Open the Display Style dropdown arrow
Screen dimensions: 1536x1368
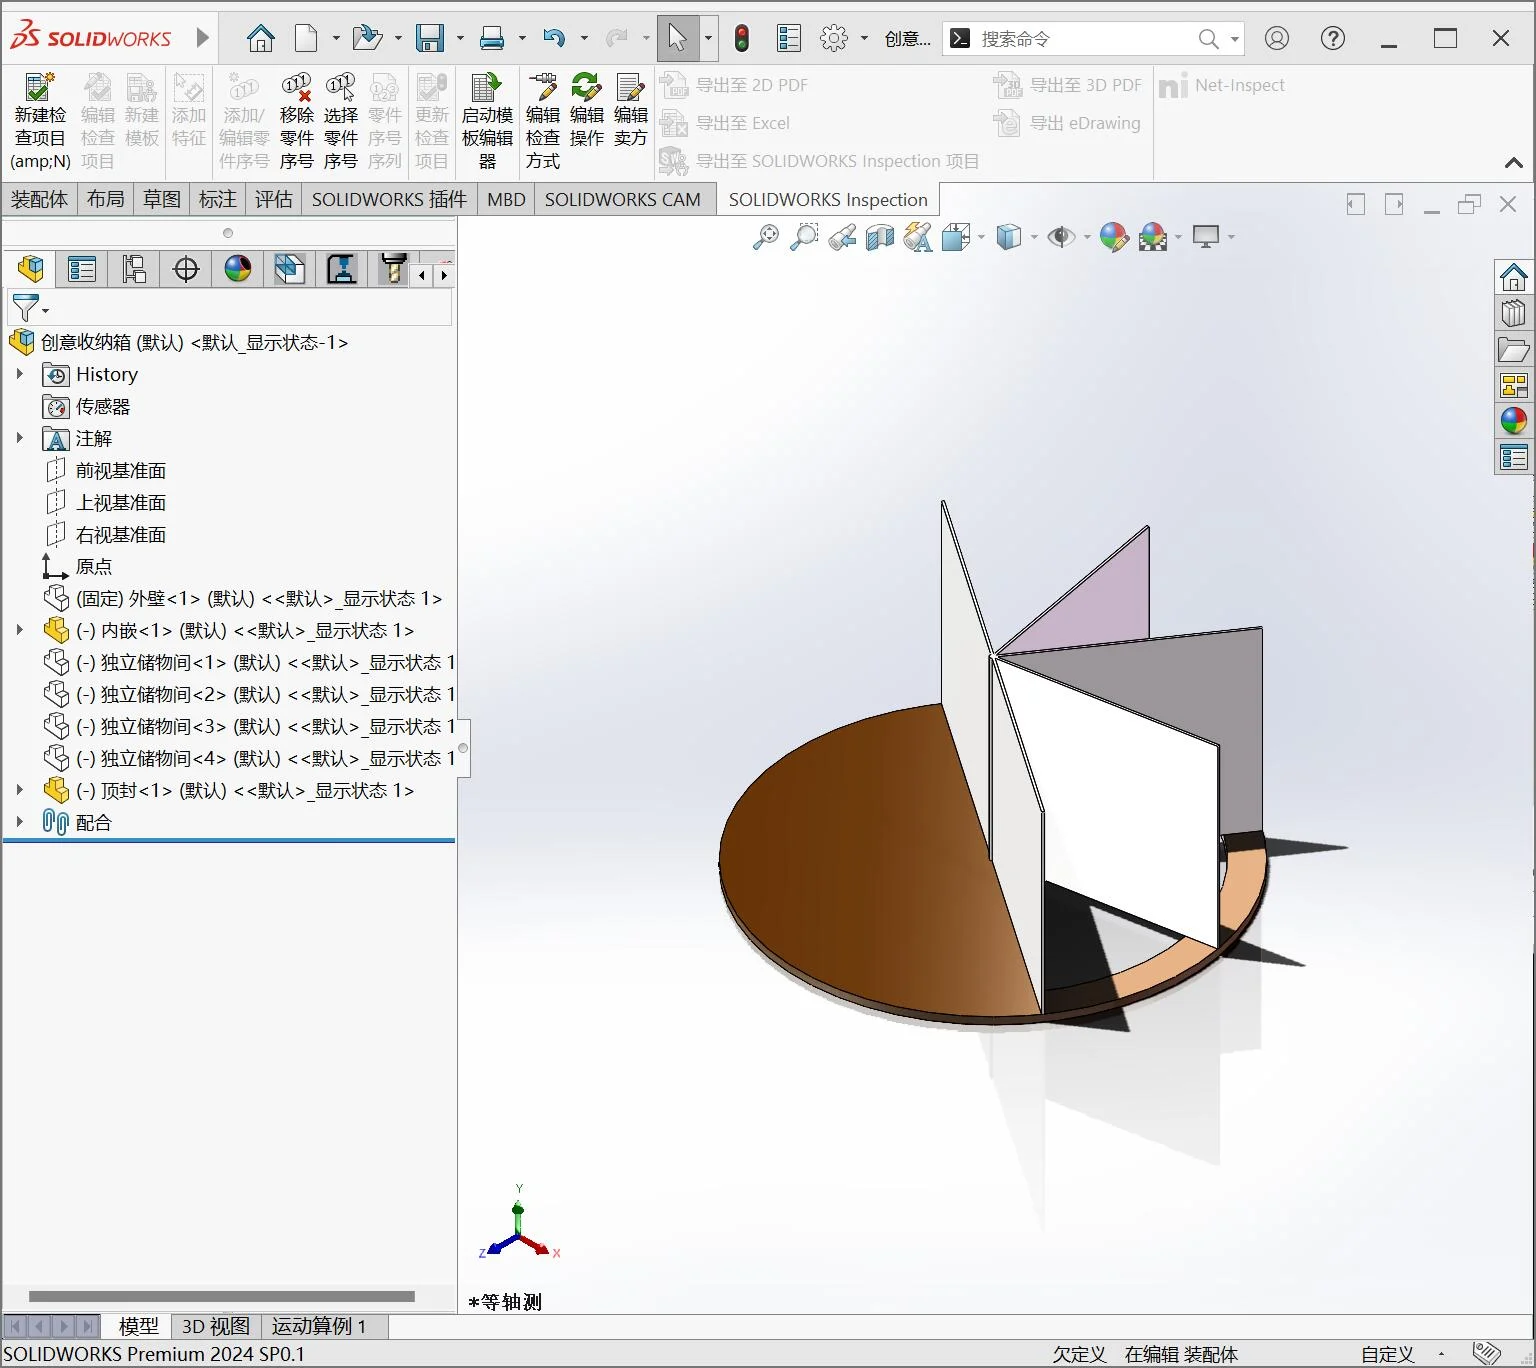(1034, 237)
